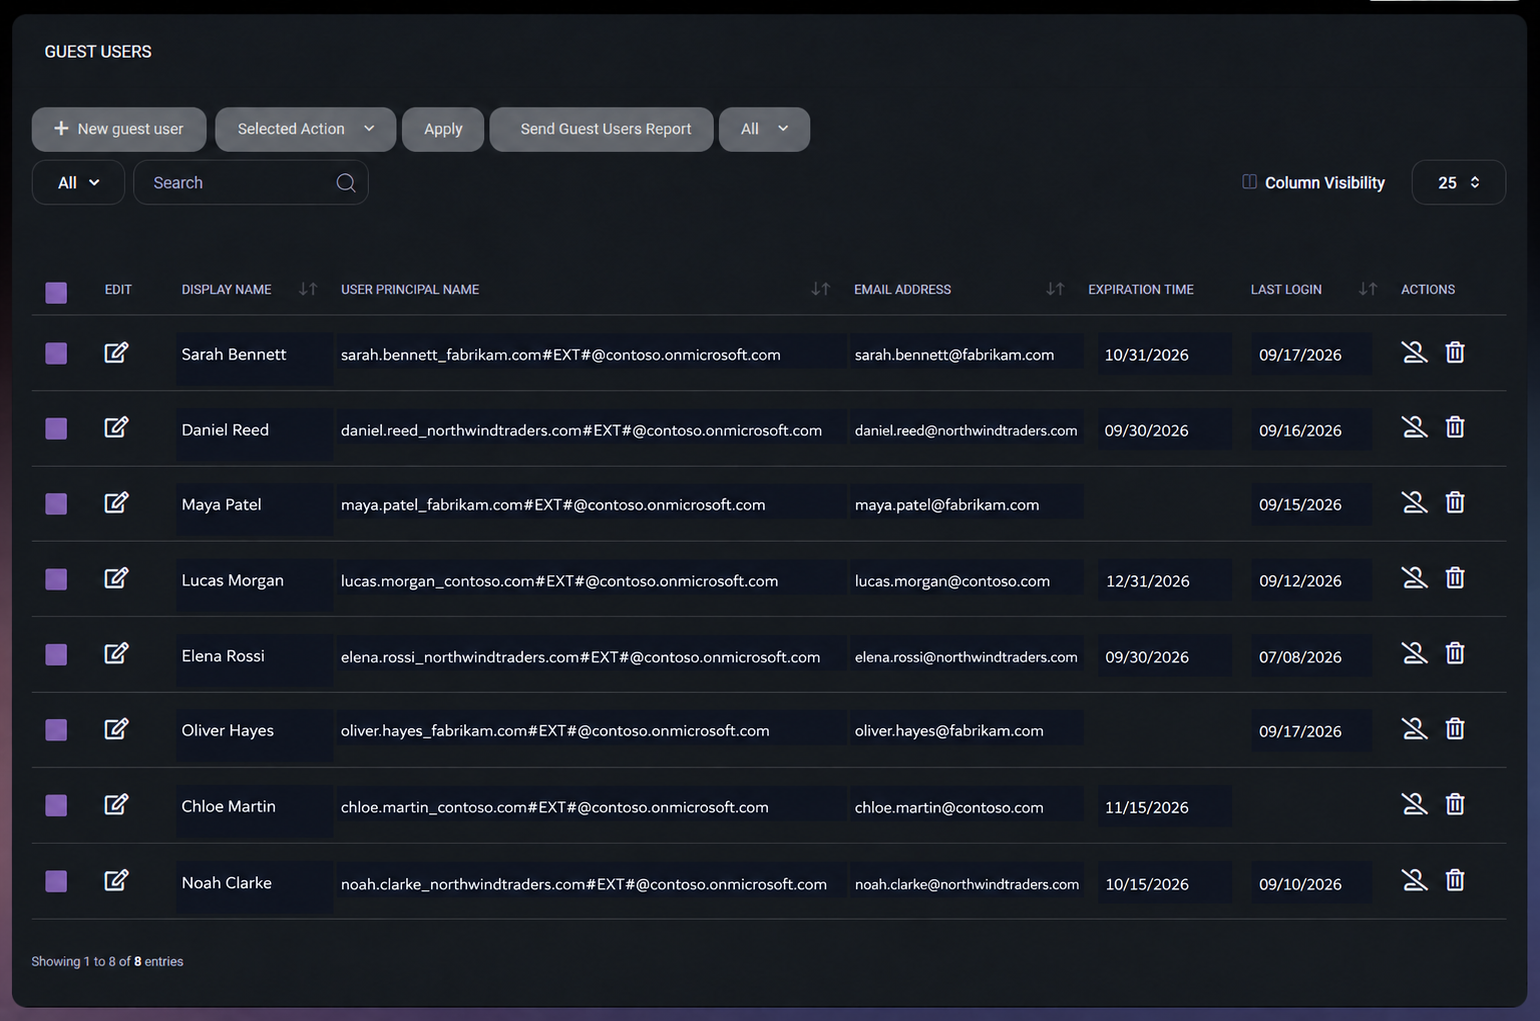Image resolution: width=1540 pixels, height=1021 pixels.
Task: Delete Maya Patel with the trash icon
Action: [x=1455, y=502]
